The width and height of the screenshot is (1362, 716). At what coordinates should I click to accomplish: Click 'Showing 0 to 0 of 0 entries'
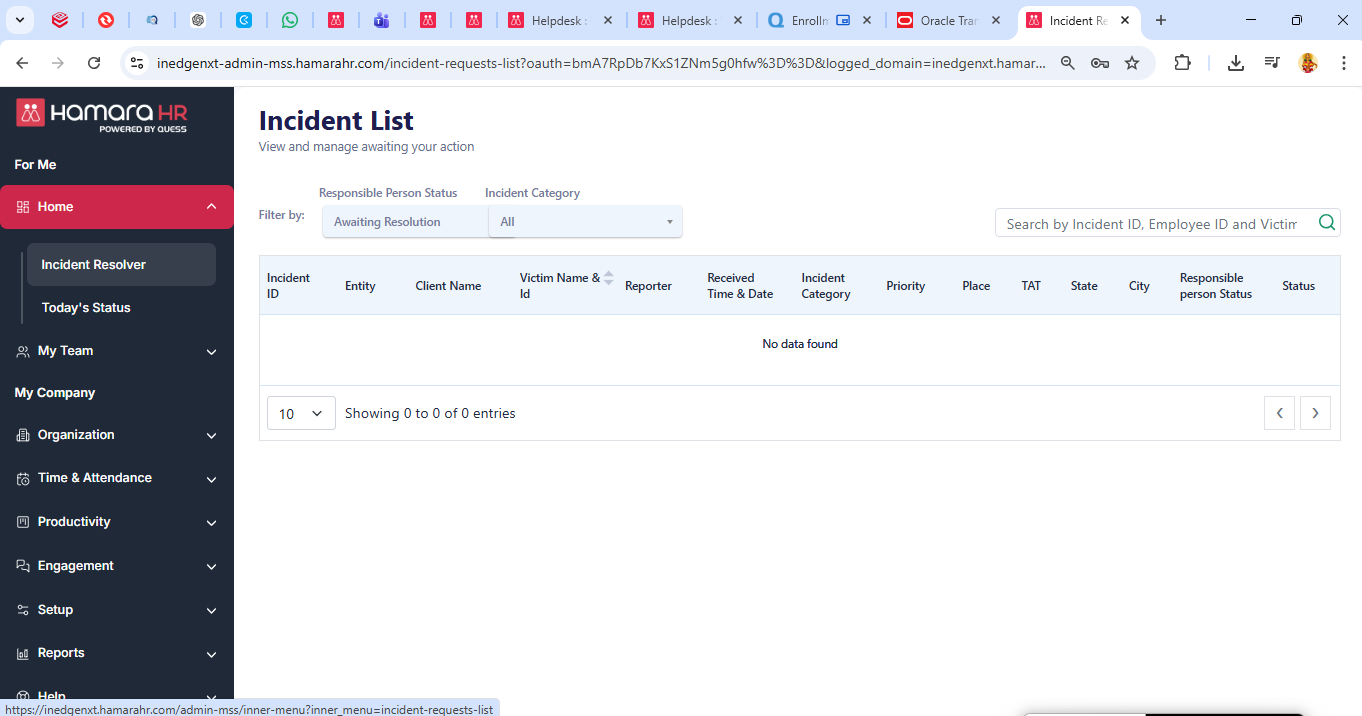point(430,413)
